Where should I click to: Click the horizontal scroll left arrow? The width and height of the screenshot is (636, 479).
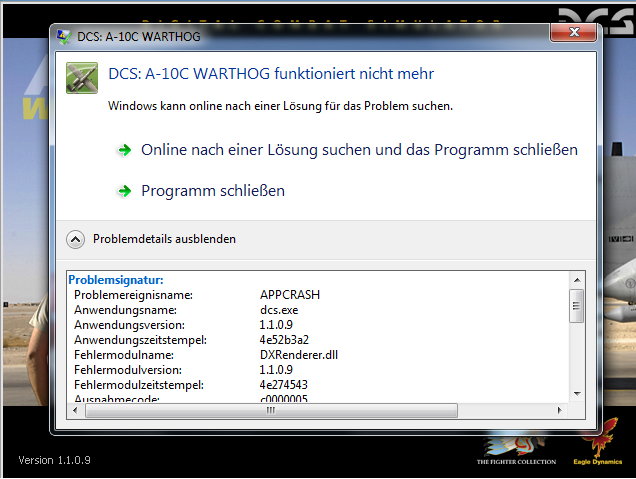tap(75, 410)
